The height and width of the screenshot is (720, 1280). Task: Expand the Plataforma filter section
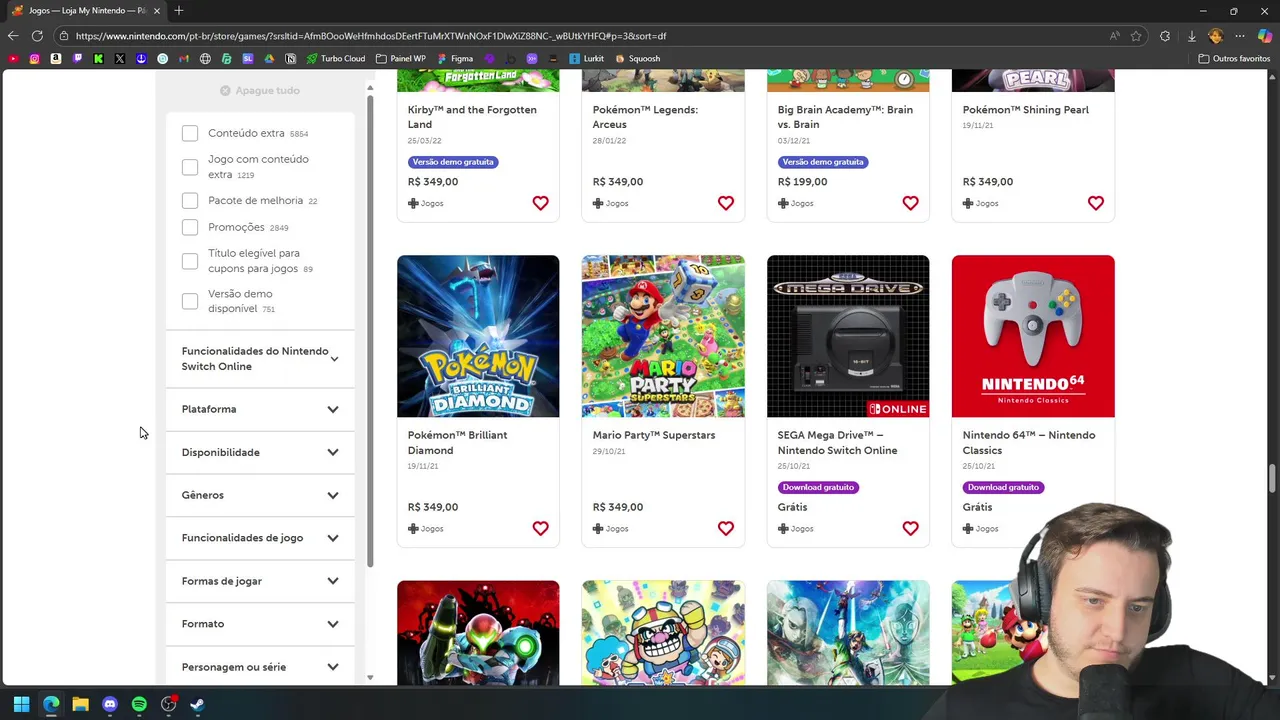click(x=260, y=409)
